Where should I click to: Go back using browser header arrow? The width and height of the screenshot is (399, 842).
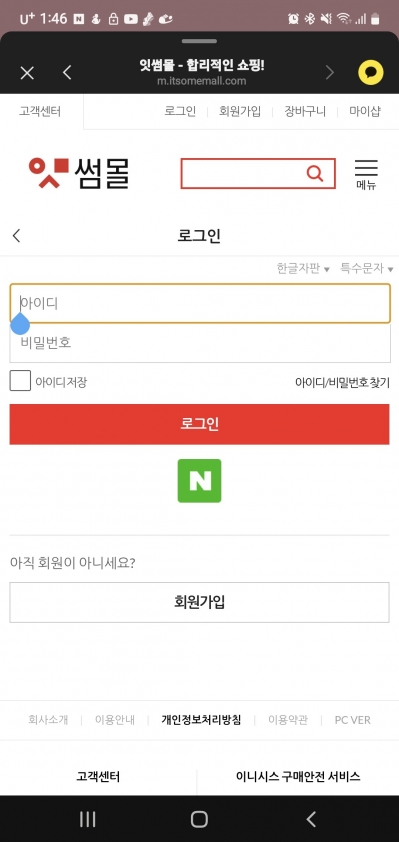[x=67, y=72]
